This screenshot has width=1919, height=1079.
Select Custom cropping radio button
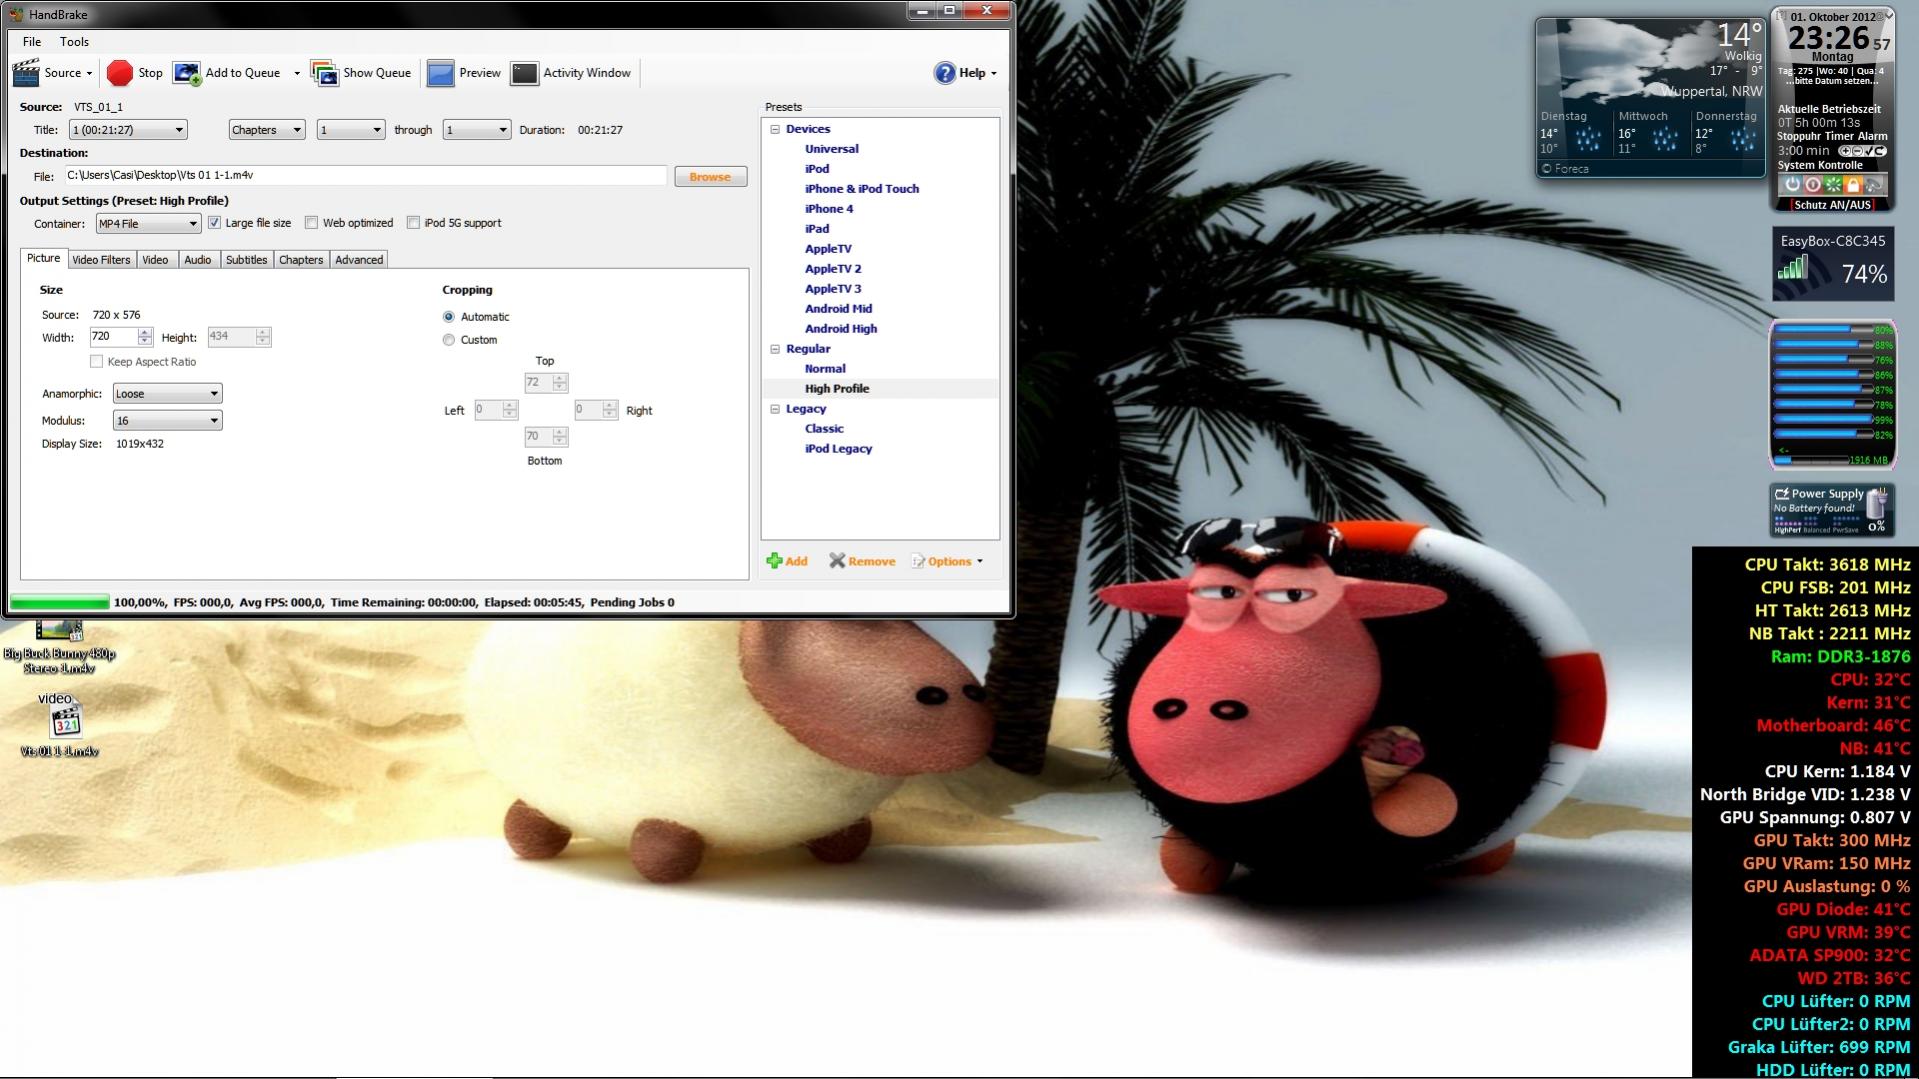coord(448,340)
